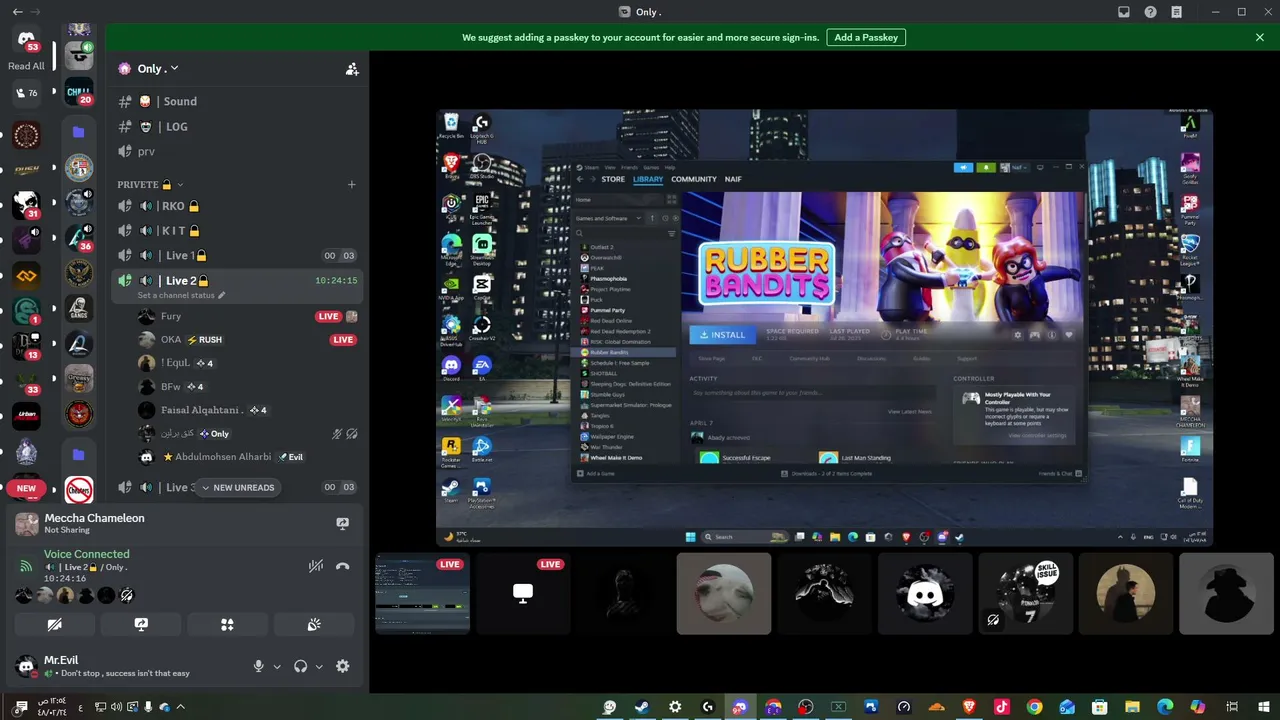Open Google Chrome from the taskbar
This screenshot has height=720, width=1280.
(1034, 707)
